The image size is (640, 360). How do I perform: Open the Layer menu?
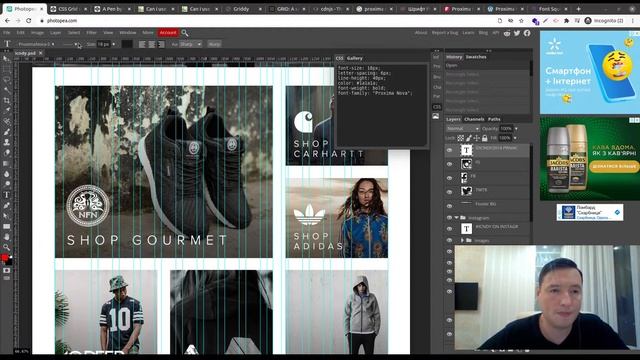(x=55, y=33)
